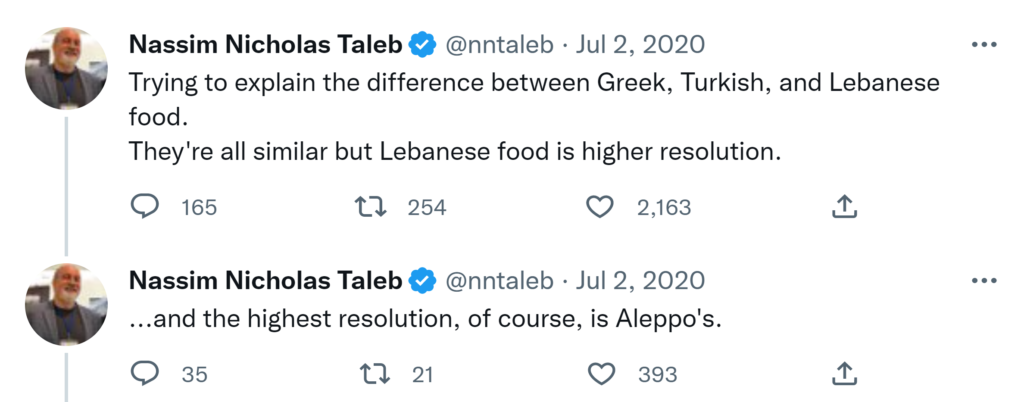Click verified badge on the Aleppo tweet
This screenshot has height=402, width=1024.
424,281
